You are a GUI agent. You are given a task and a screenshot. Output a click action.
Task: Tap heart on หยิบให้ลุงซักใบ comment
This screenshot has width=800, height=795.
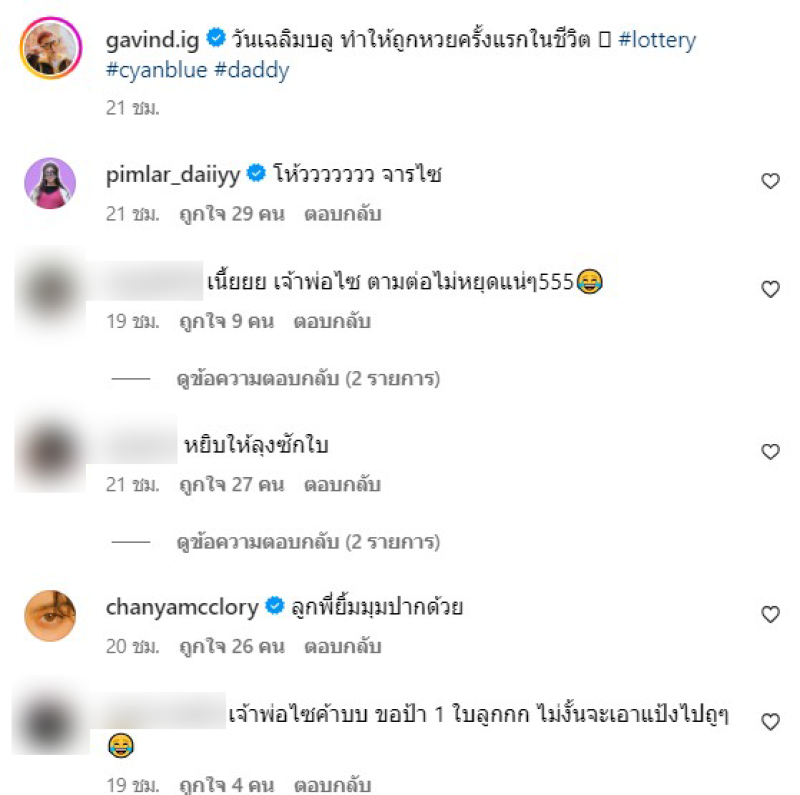pyautogui.click(x=770, y=451)
